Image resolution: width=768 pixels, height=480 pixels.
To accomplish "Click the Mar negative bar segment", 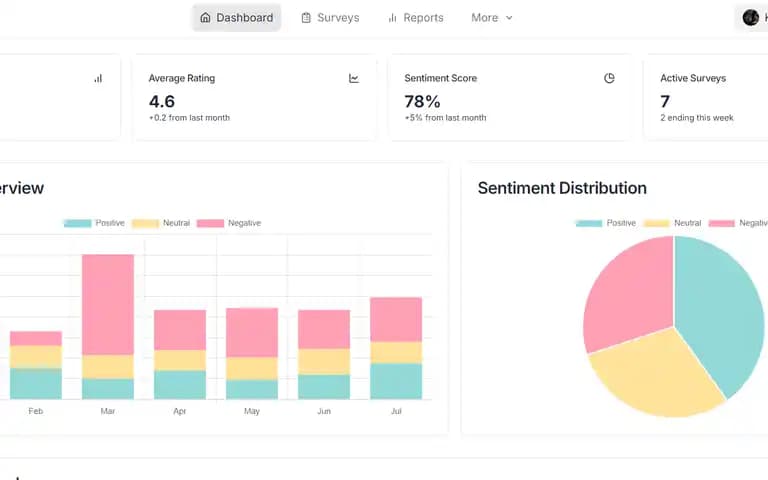I will [108, 304].
